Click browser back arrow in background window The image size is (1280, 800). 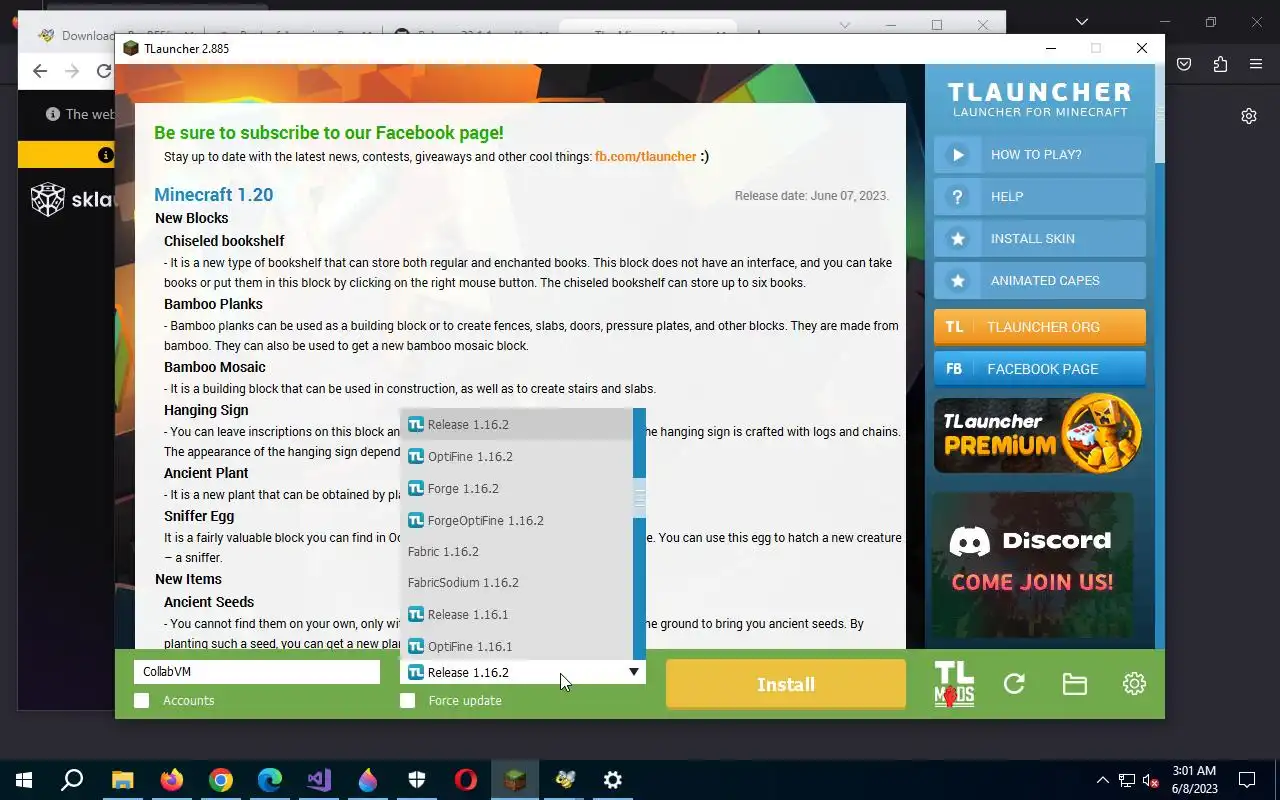point(40,71)
